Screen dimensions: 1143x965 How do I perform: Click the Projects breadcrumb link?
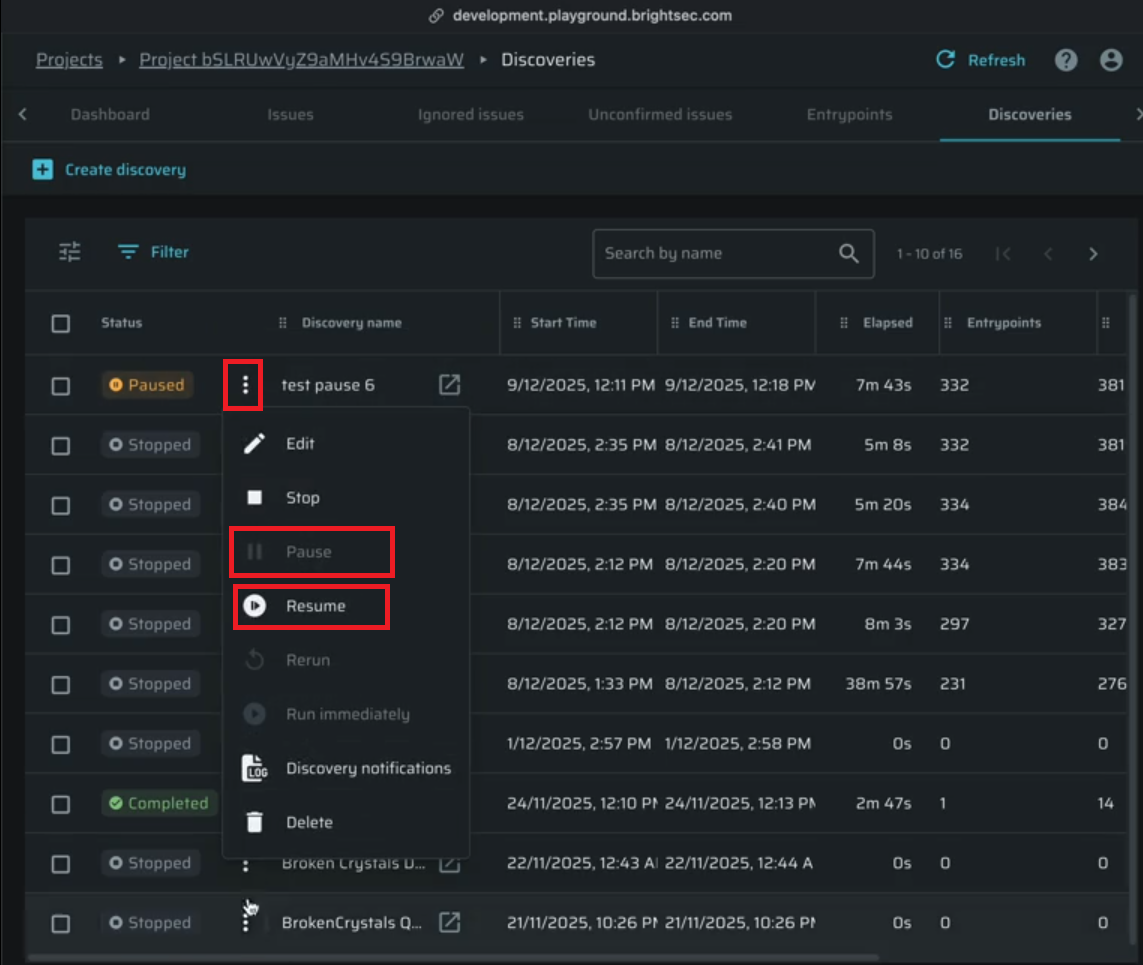click(69, 60)
